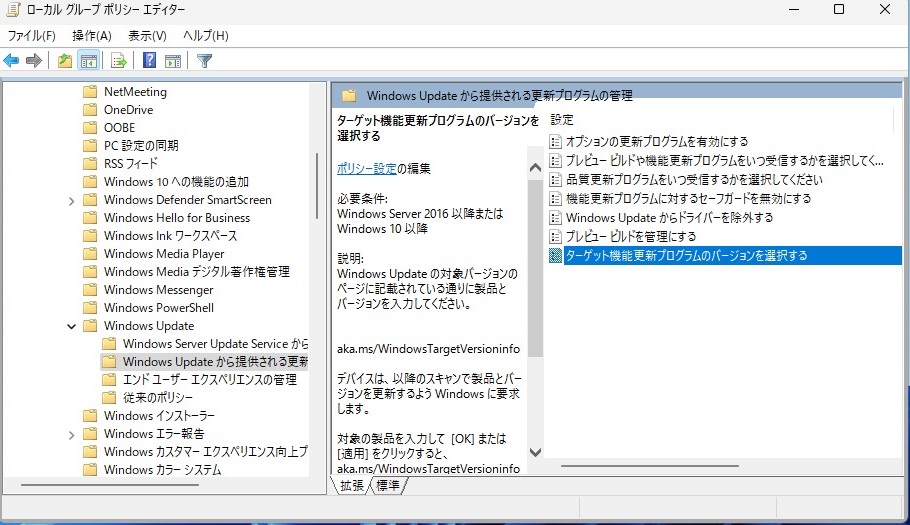This screenshot has height=525, width=910.
Task: Toggle the show/hide console tree icon
Action: point(88,61)
